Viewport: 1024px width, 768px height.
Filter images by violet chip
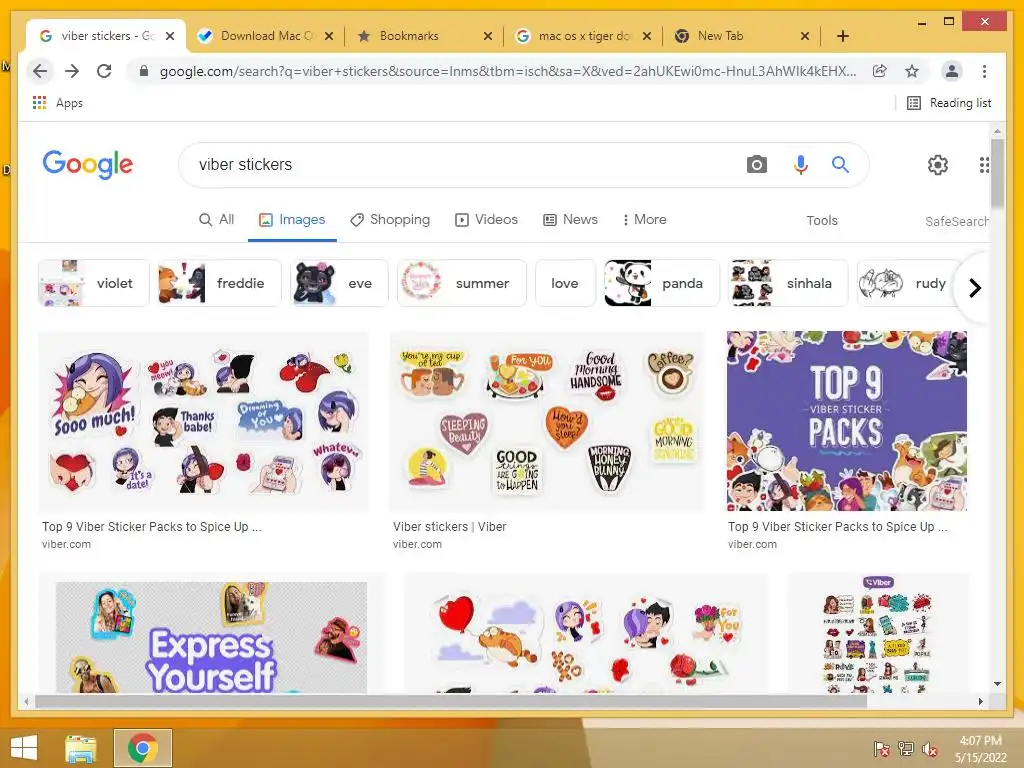click(x=93, y=283)
